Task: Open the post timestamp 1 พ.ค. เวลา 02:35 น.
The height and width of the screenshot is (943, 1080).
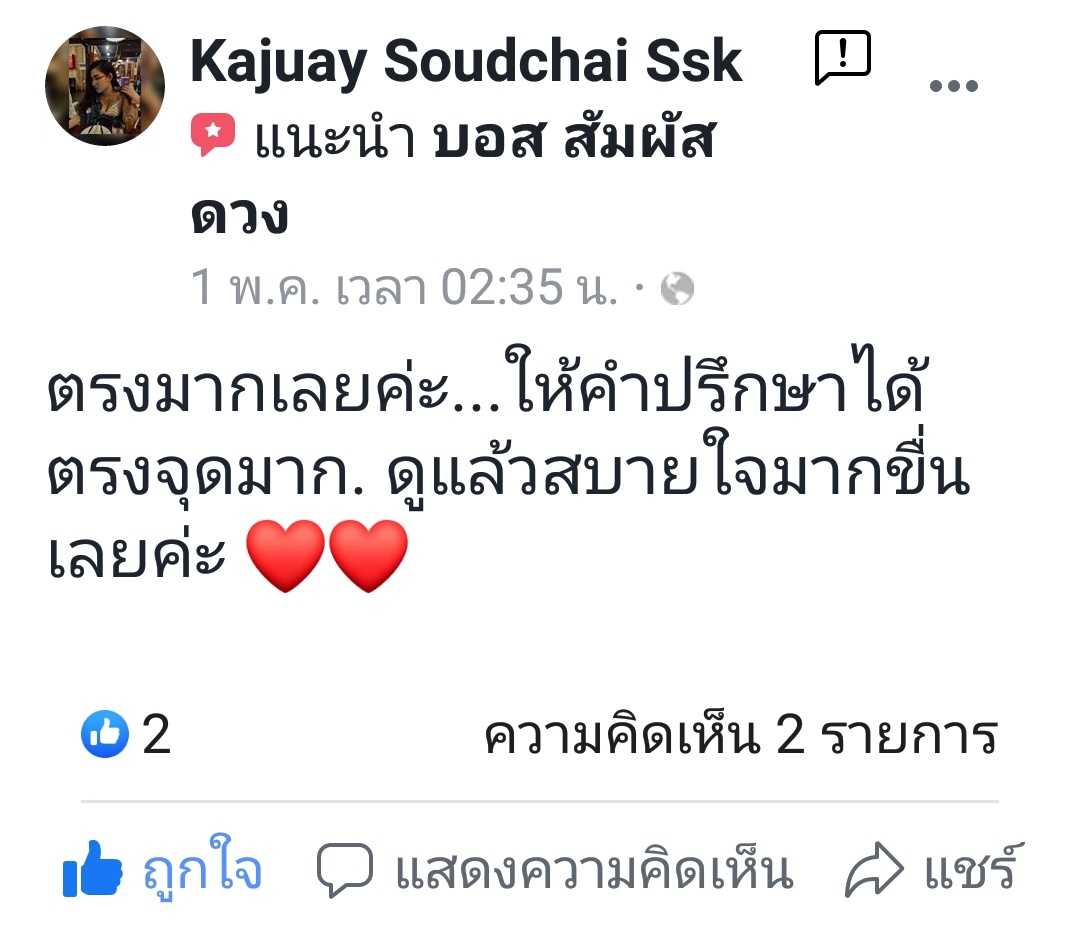Action: pyautogui.click(x=404, y=287)
